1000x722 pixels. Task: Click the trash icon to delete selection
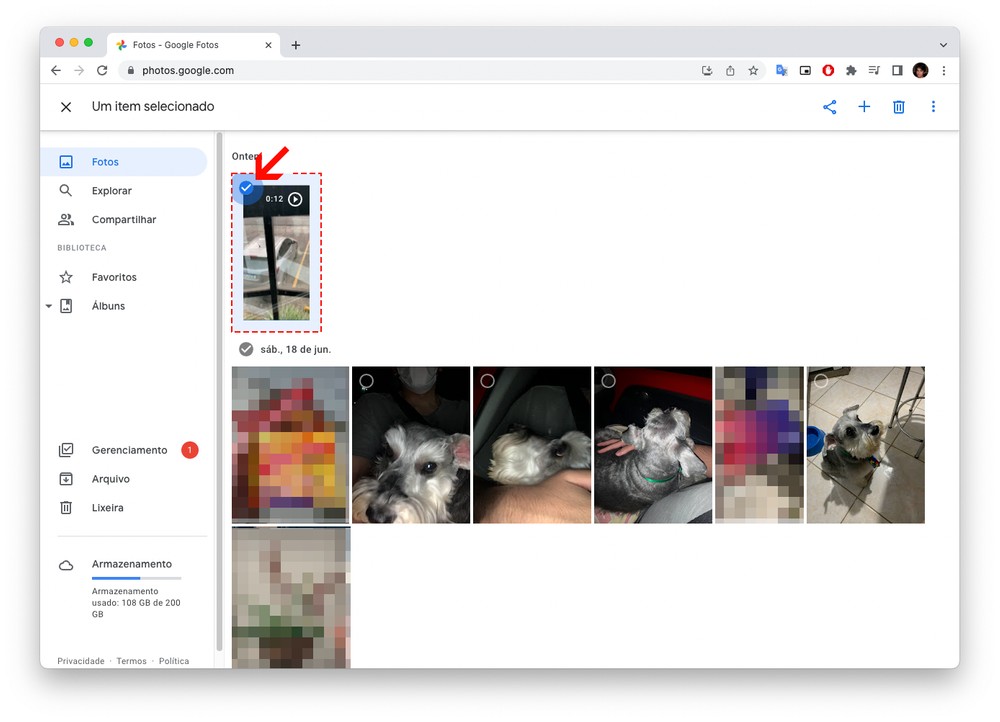click(898, 107)
